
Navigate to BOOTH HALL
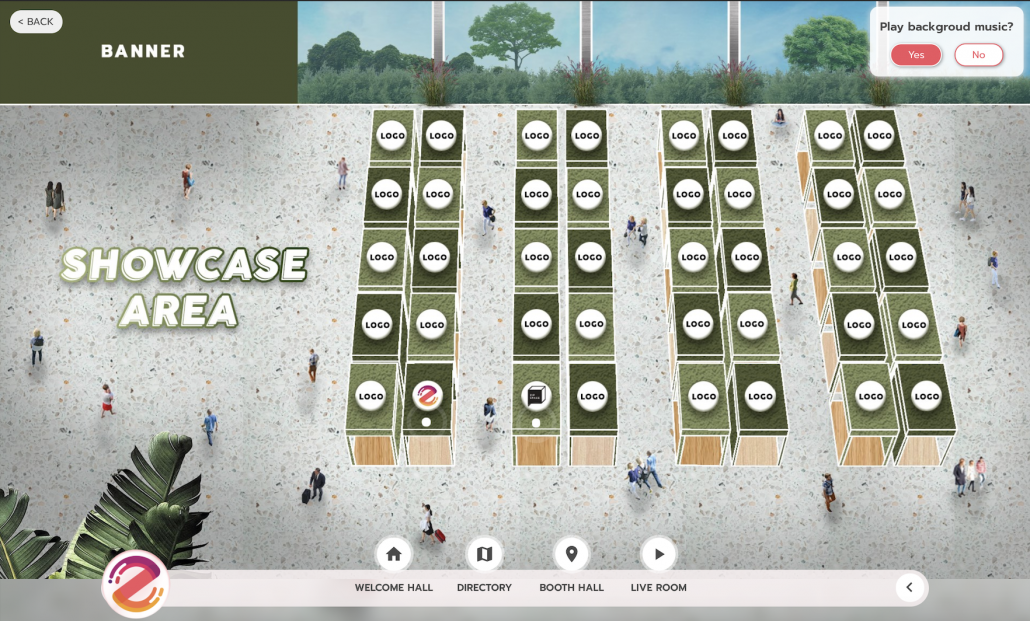pyautogui.click(x=571, y=588)
